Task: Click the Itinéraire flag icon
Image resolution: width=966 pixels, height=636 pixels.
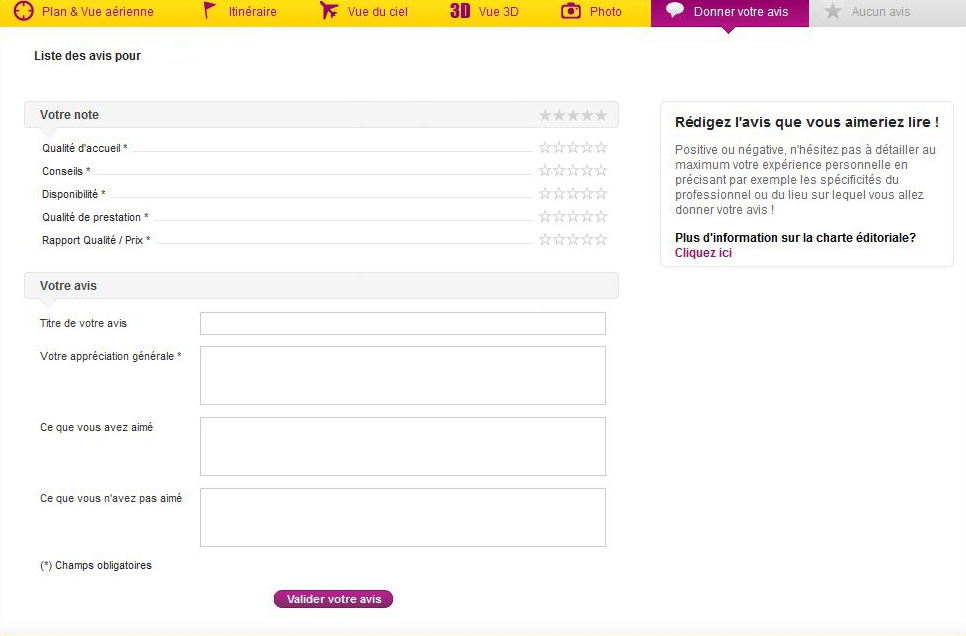Action: pyautogui.click(x=209, y=12)
